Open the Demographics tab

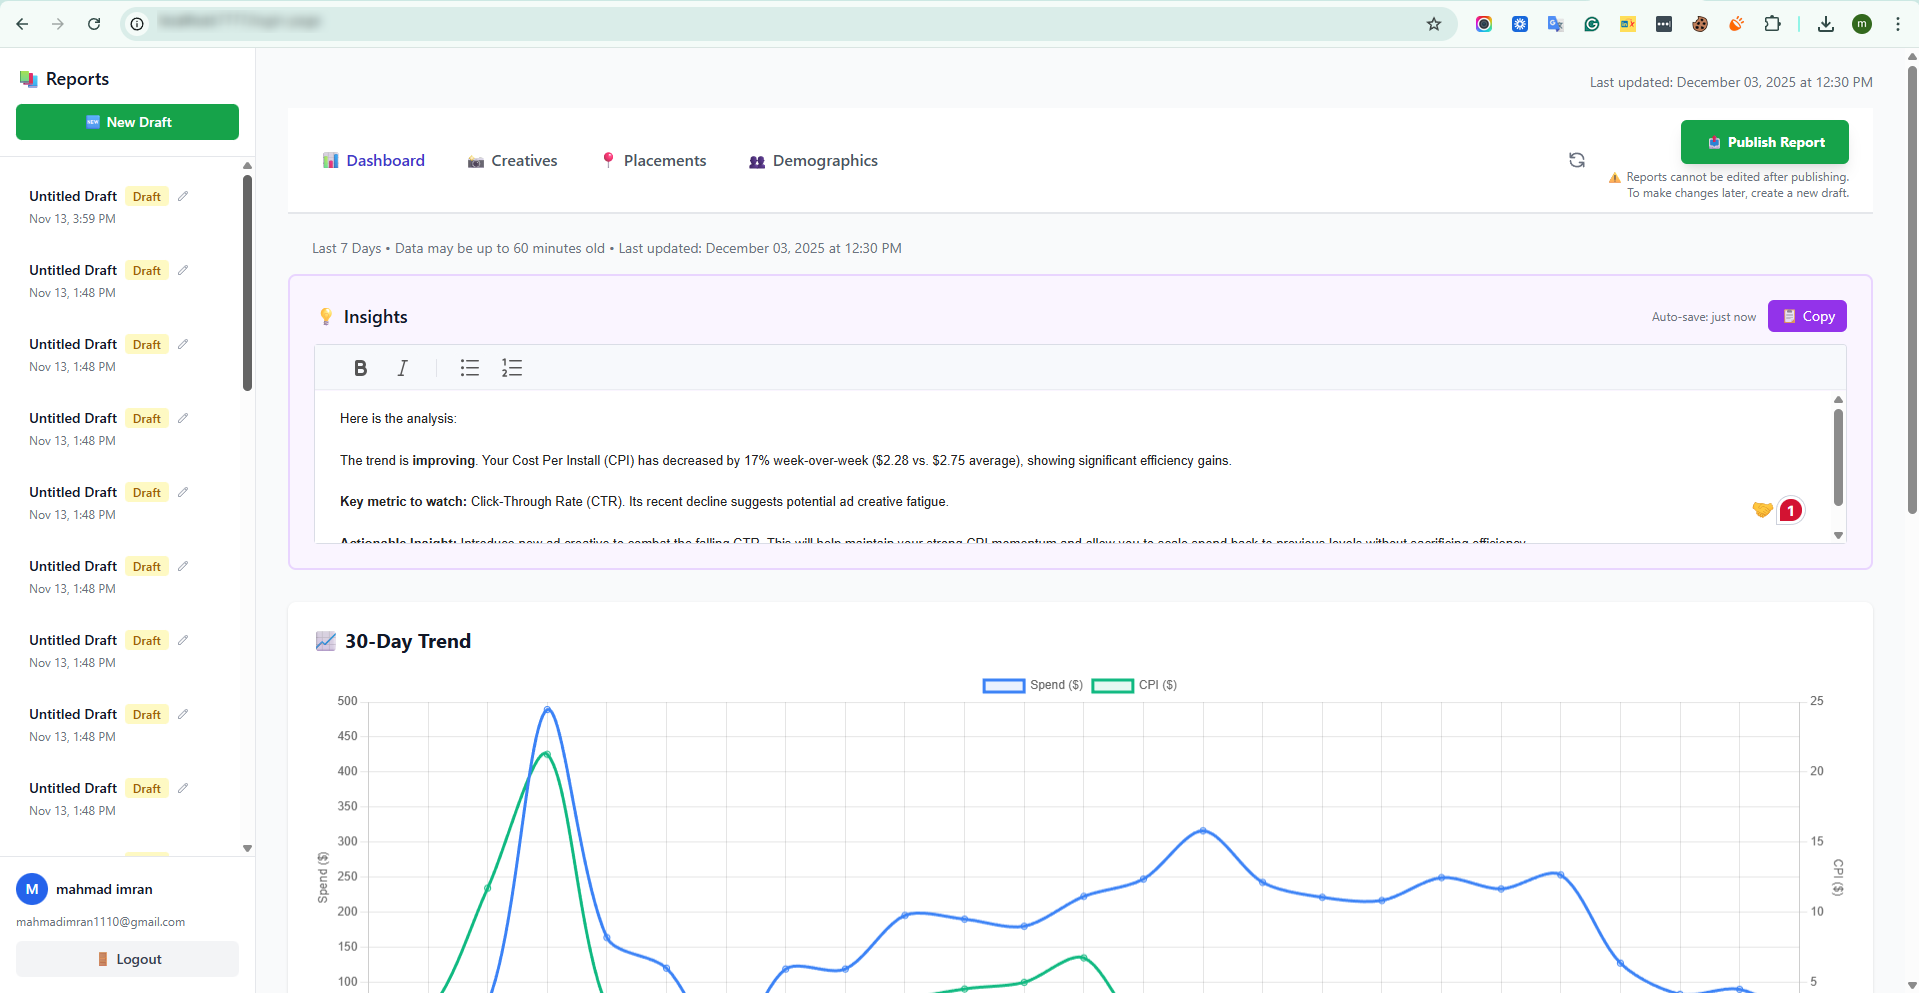(813, 161)
